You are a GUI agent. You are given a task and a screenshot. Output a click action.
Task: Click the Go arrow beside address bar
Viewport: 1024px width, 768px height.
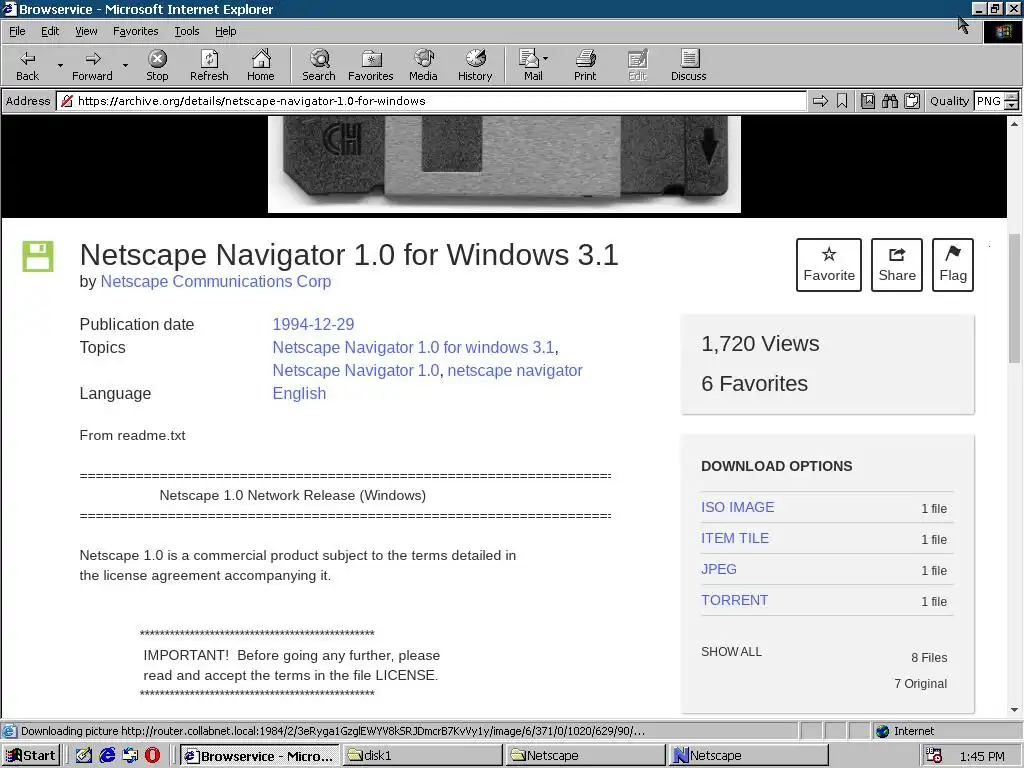(x=820, y=101)
